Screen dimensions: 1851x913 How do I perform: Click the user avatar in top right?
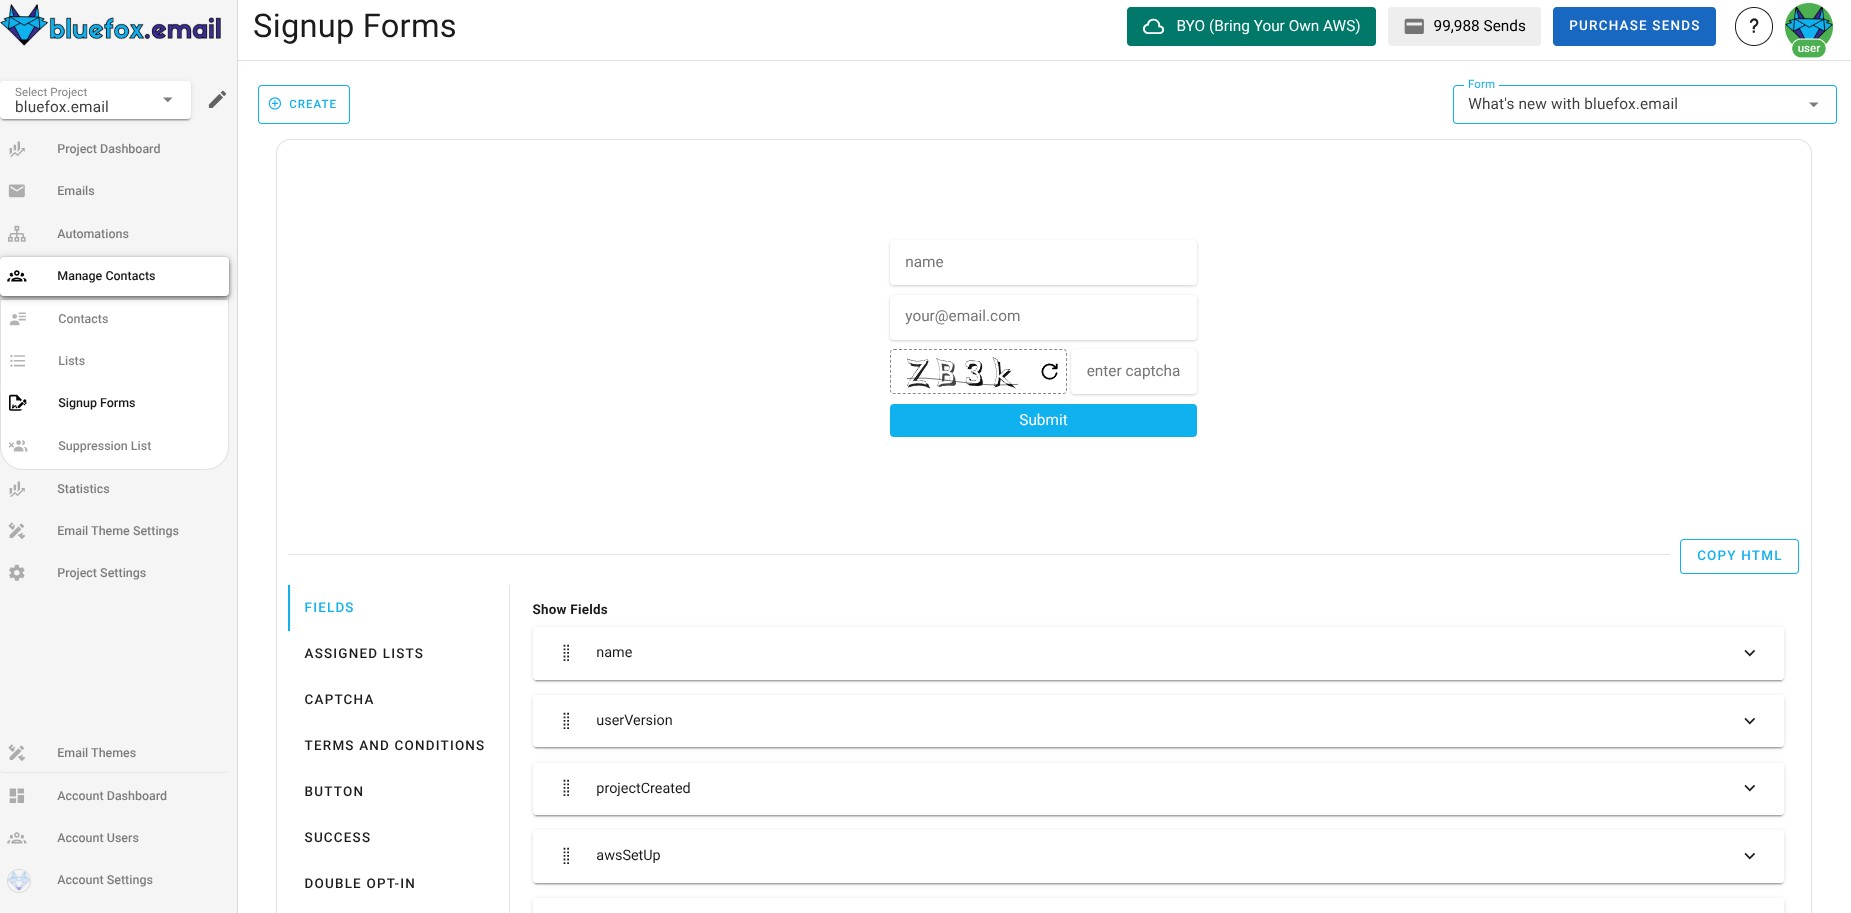pos(1809,26)
